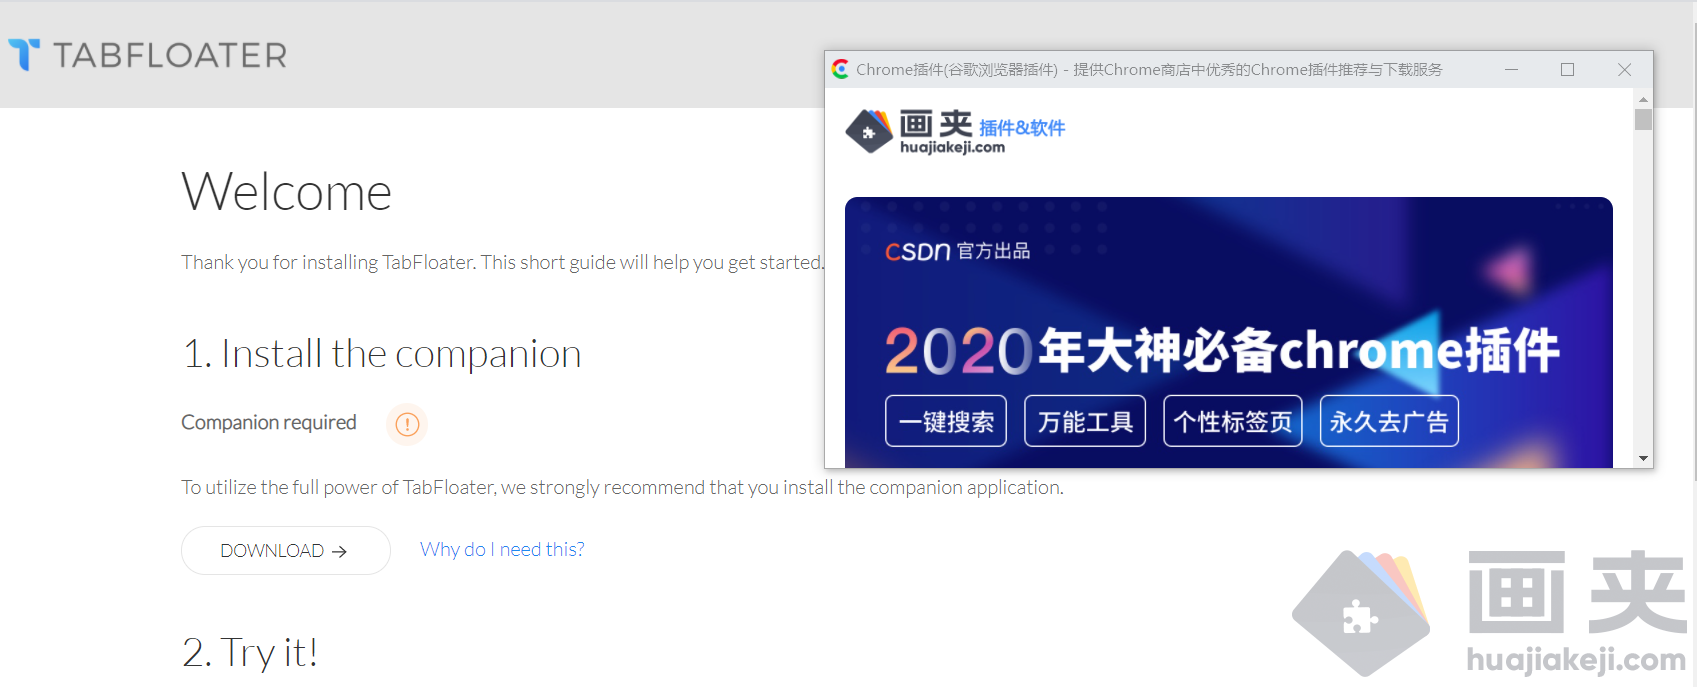This screenshot has height=687, width=1697.
Task: Click the huajiakeji diamond logo in popup
Action: pyautogui.click(x=868, y=132)
